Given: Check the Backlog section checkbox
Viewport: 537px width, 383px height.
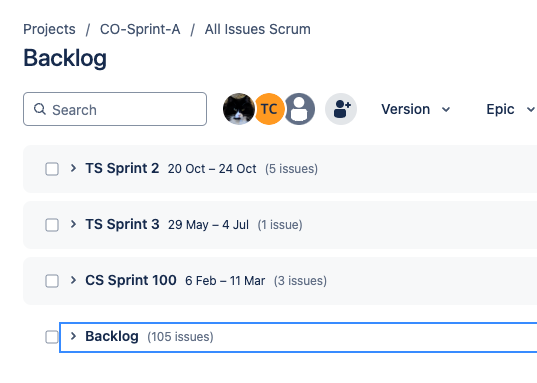Looking at the screenshot, I should pyautogui.click(x=52, y=337).
